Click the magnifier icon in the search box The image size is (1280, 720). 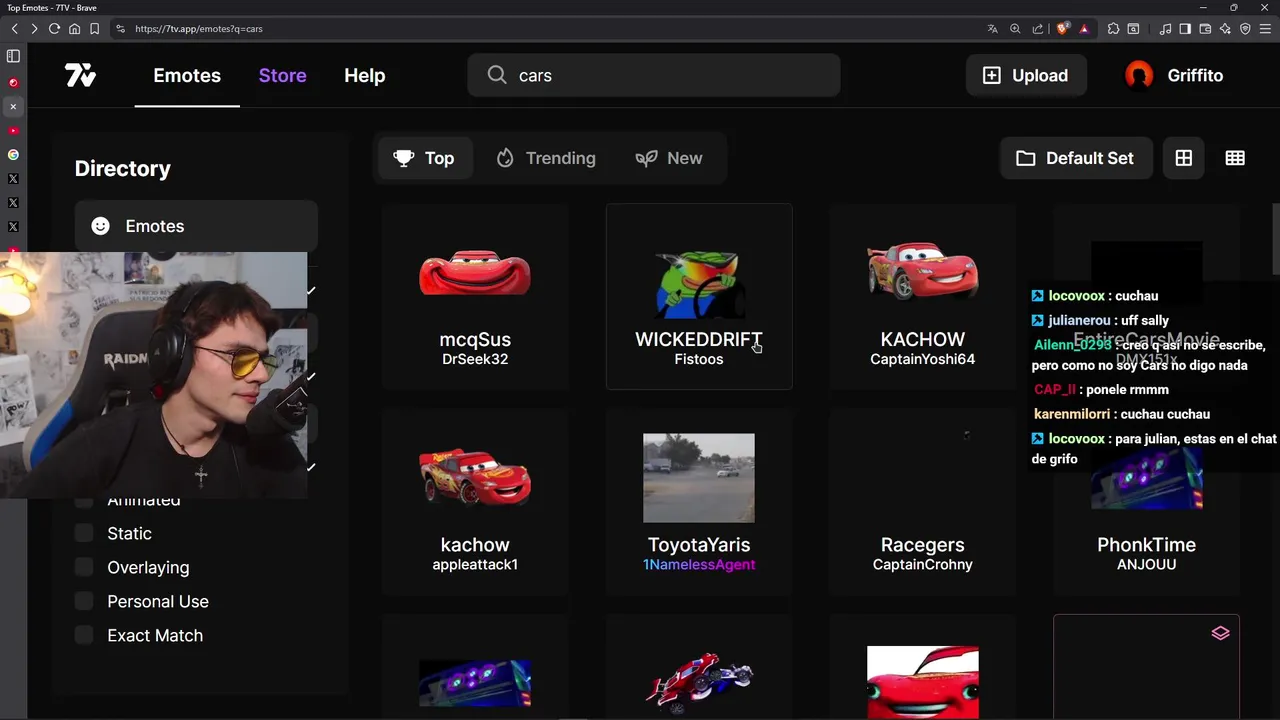tap(497, 75)
